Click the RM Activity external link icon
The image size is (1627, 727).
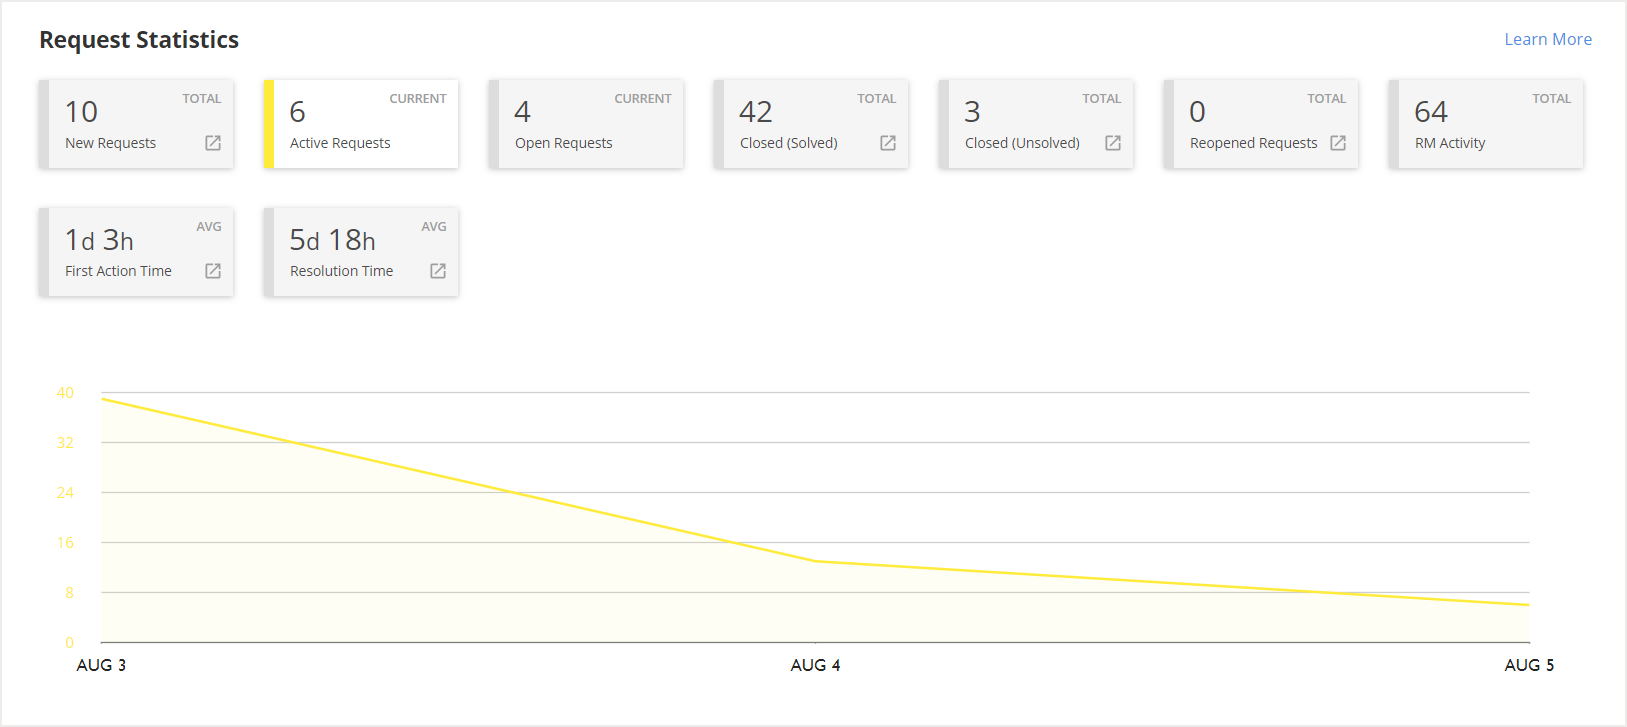click(x=1562, y=143)
